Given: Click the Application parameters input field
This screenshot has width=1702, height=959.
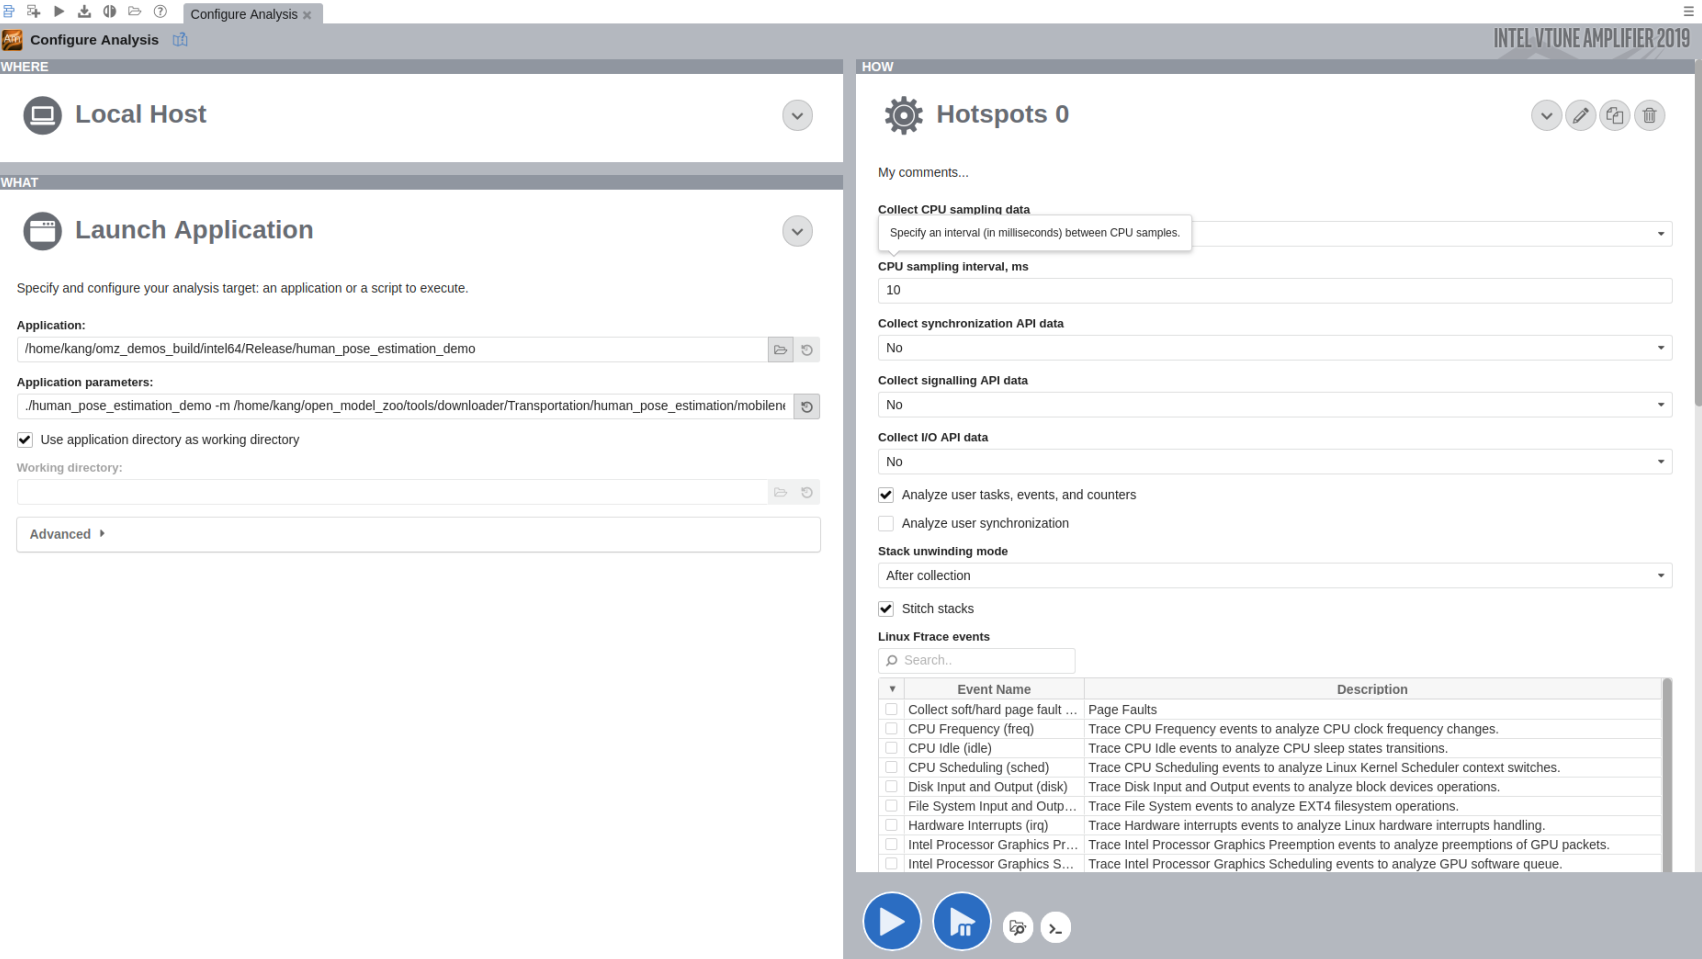Looking at the screenshot, I should pyautogui.click(x=405, y=406).
